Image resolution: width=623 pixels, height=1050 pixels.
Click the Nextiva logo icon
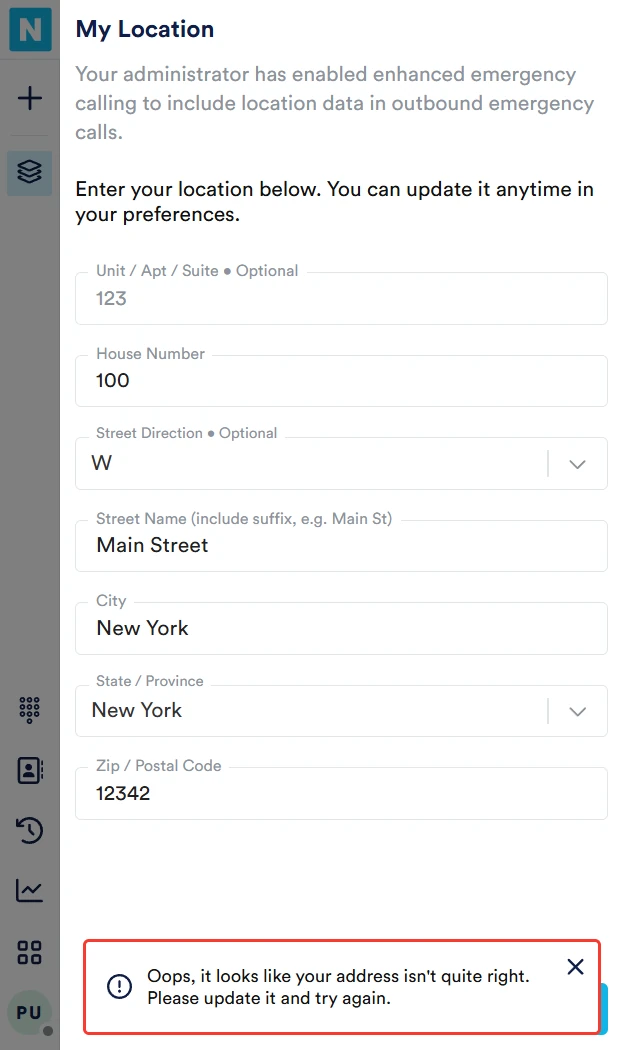(29, 30)
